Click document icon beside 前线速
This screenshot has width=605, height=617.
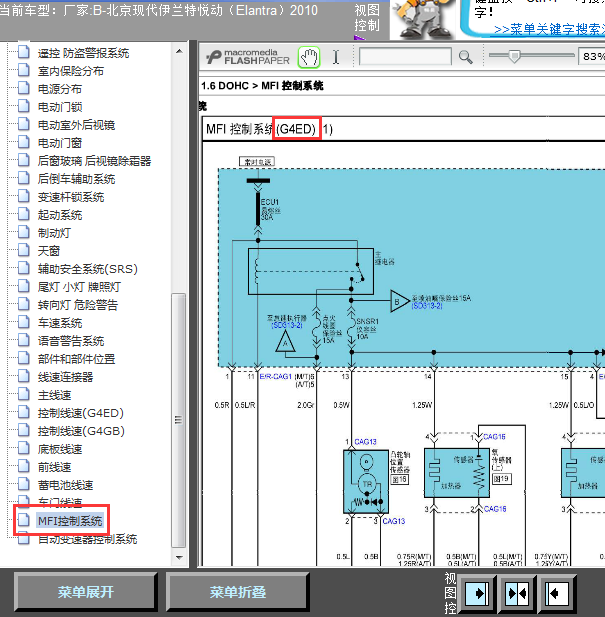tap(24, 466)
